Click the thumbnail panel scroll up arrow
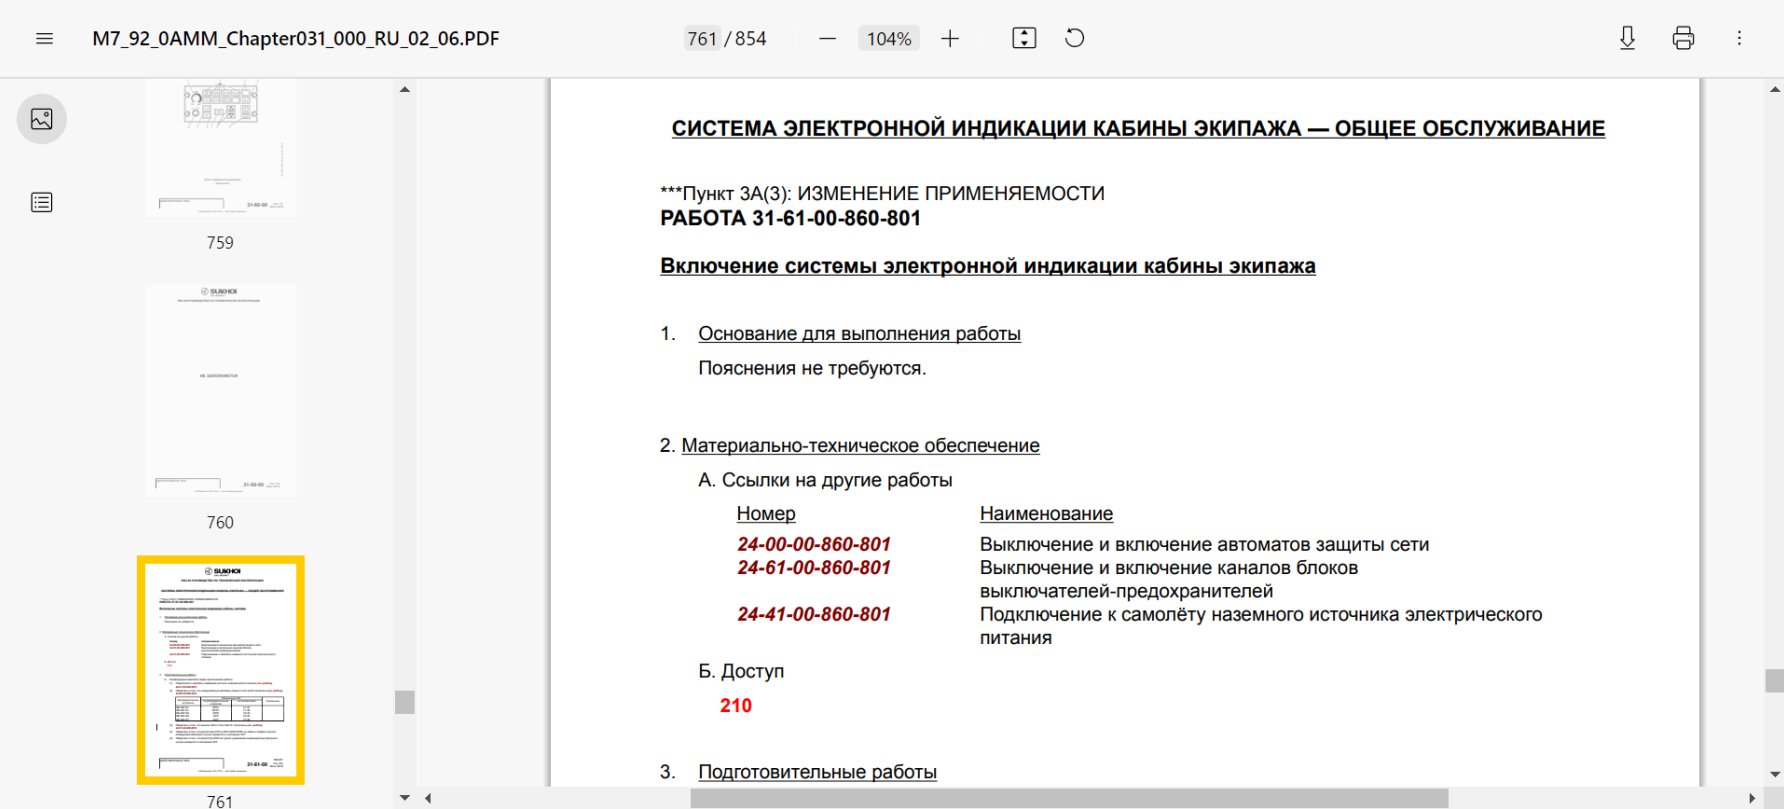The height and width of the screenshot is (809, 1784). [x=405, y=89]
